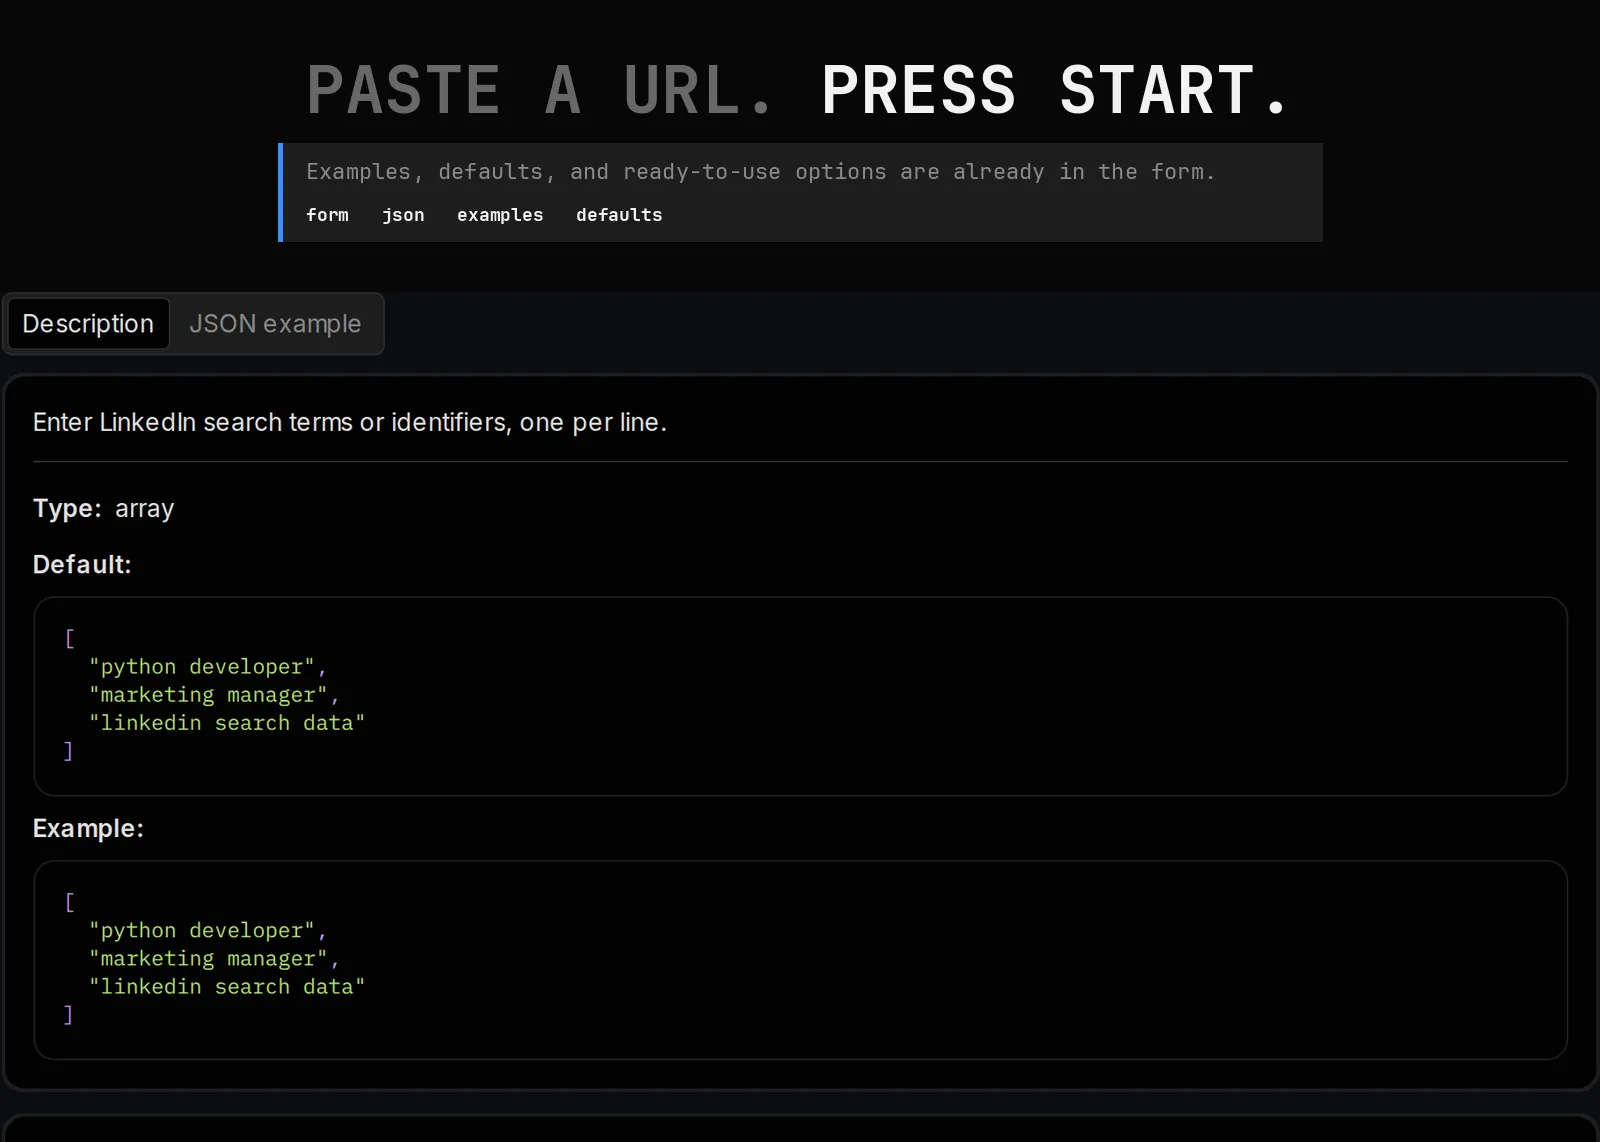Select the banner sentence about examples and defaults
Screen dimensions: 1600x1142
[x=760, y=172]
